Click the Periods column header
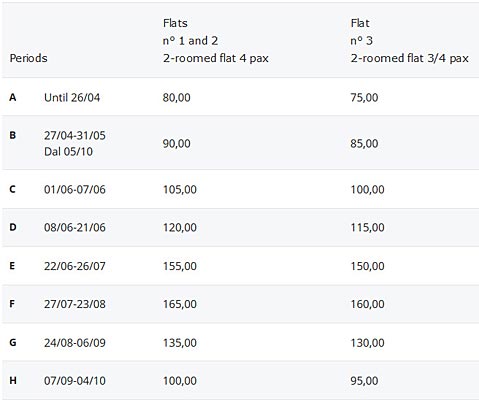 (29, 58)
